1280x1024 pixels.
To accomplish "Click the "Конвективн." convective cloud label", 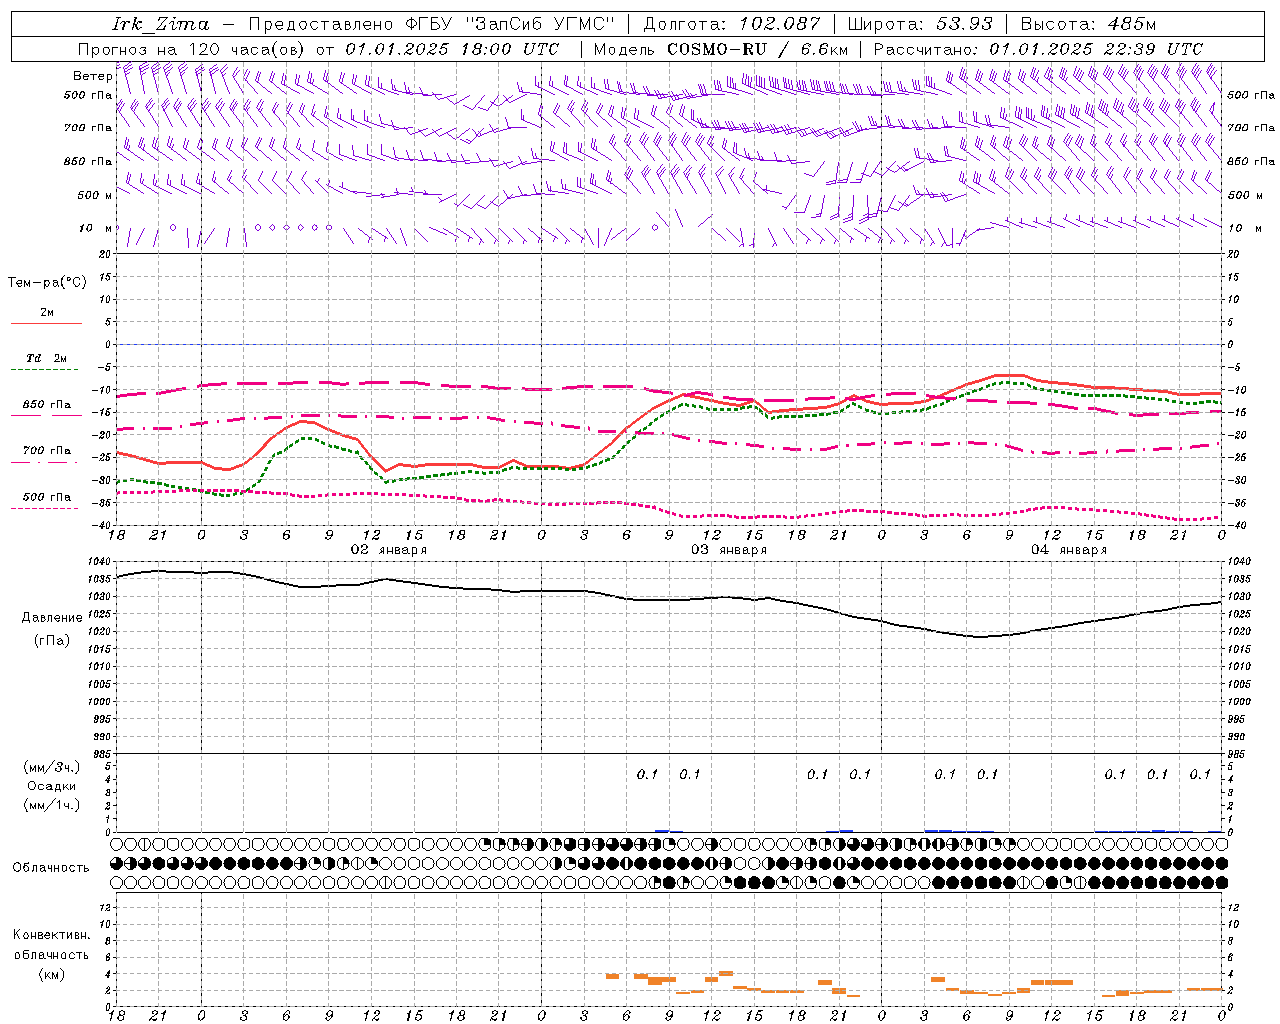I will click(x=52, y=935).
